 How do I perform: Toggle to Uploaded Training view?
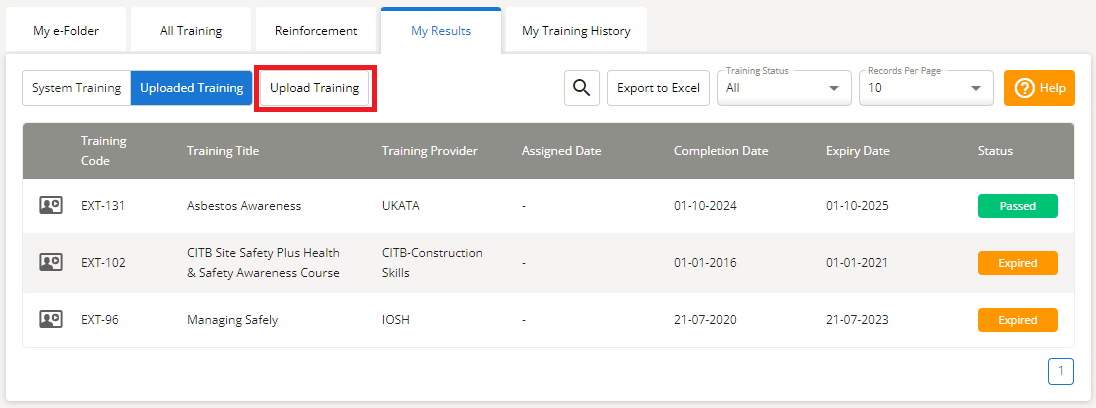(191, 88)
